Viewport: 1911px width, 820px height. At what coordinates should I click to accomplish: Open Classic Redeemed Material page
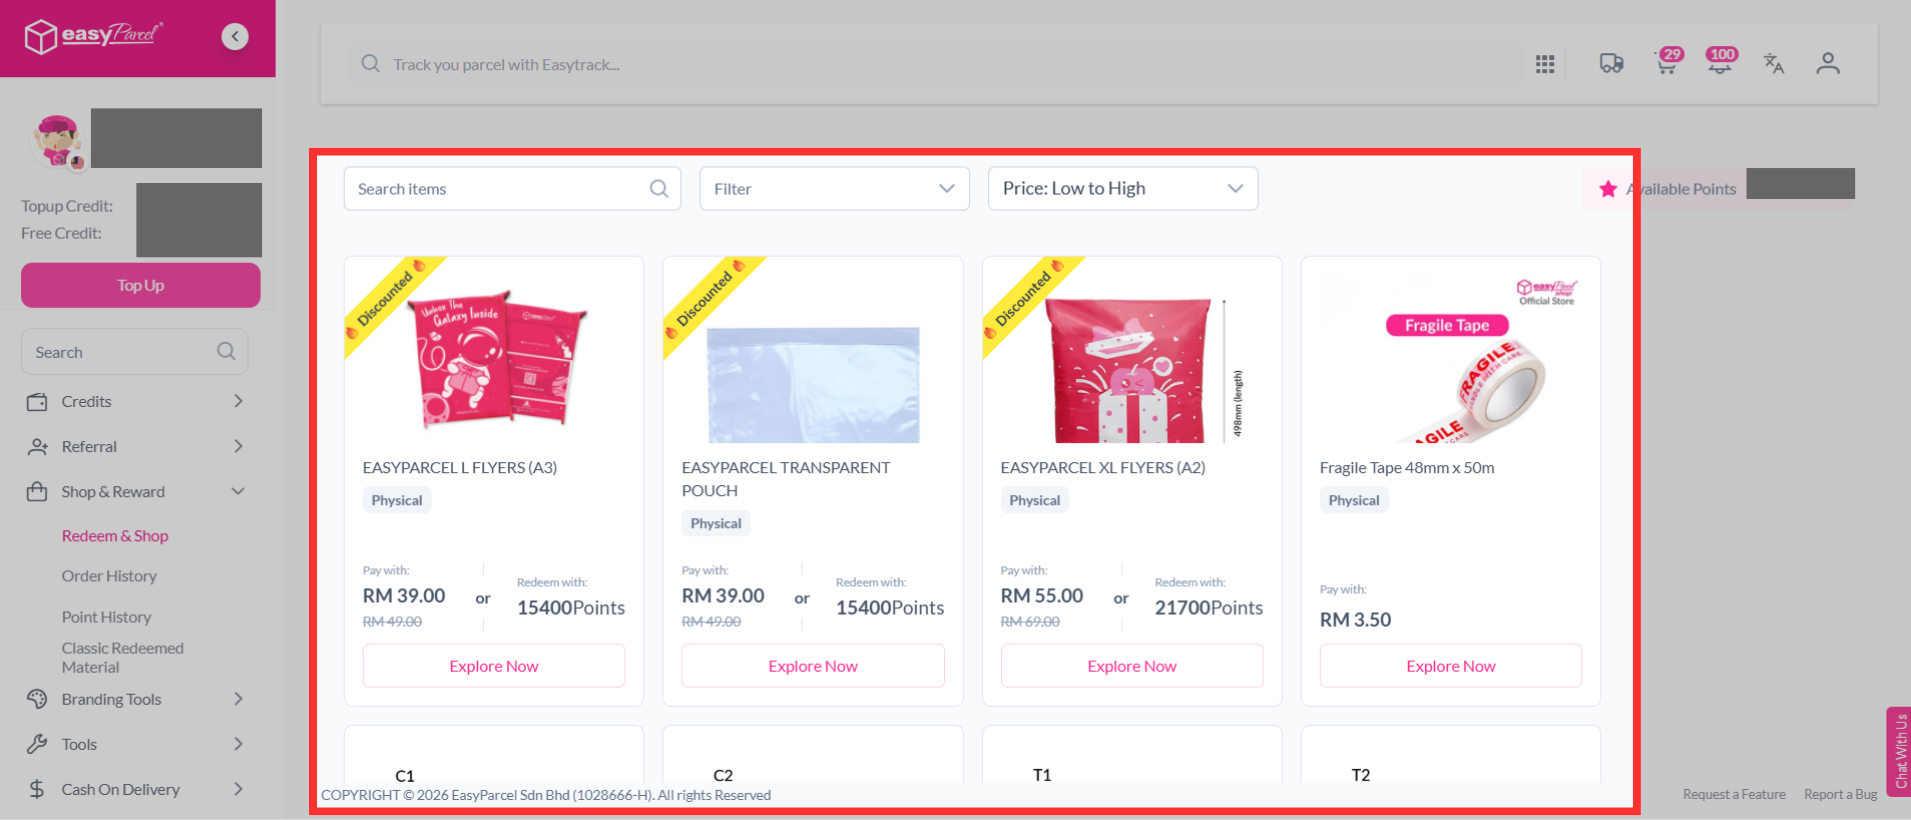point(122,657)
